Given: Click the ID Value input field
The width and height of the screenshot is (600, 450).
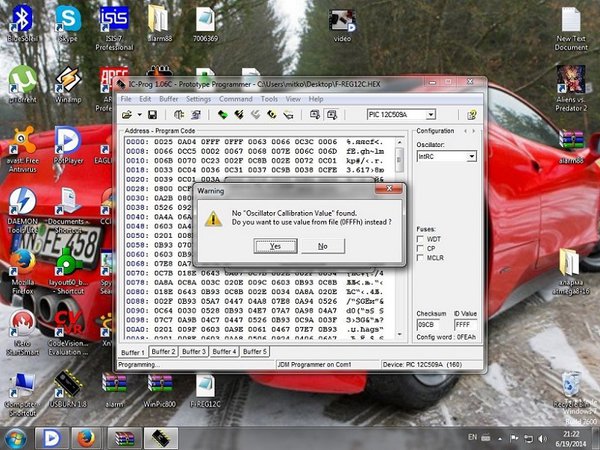Looking at the screenshot, I should click(465, 324).
